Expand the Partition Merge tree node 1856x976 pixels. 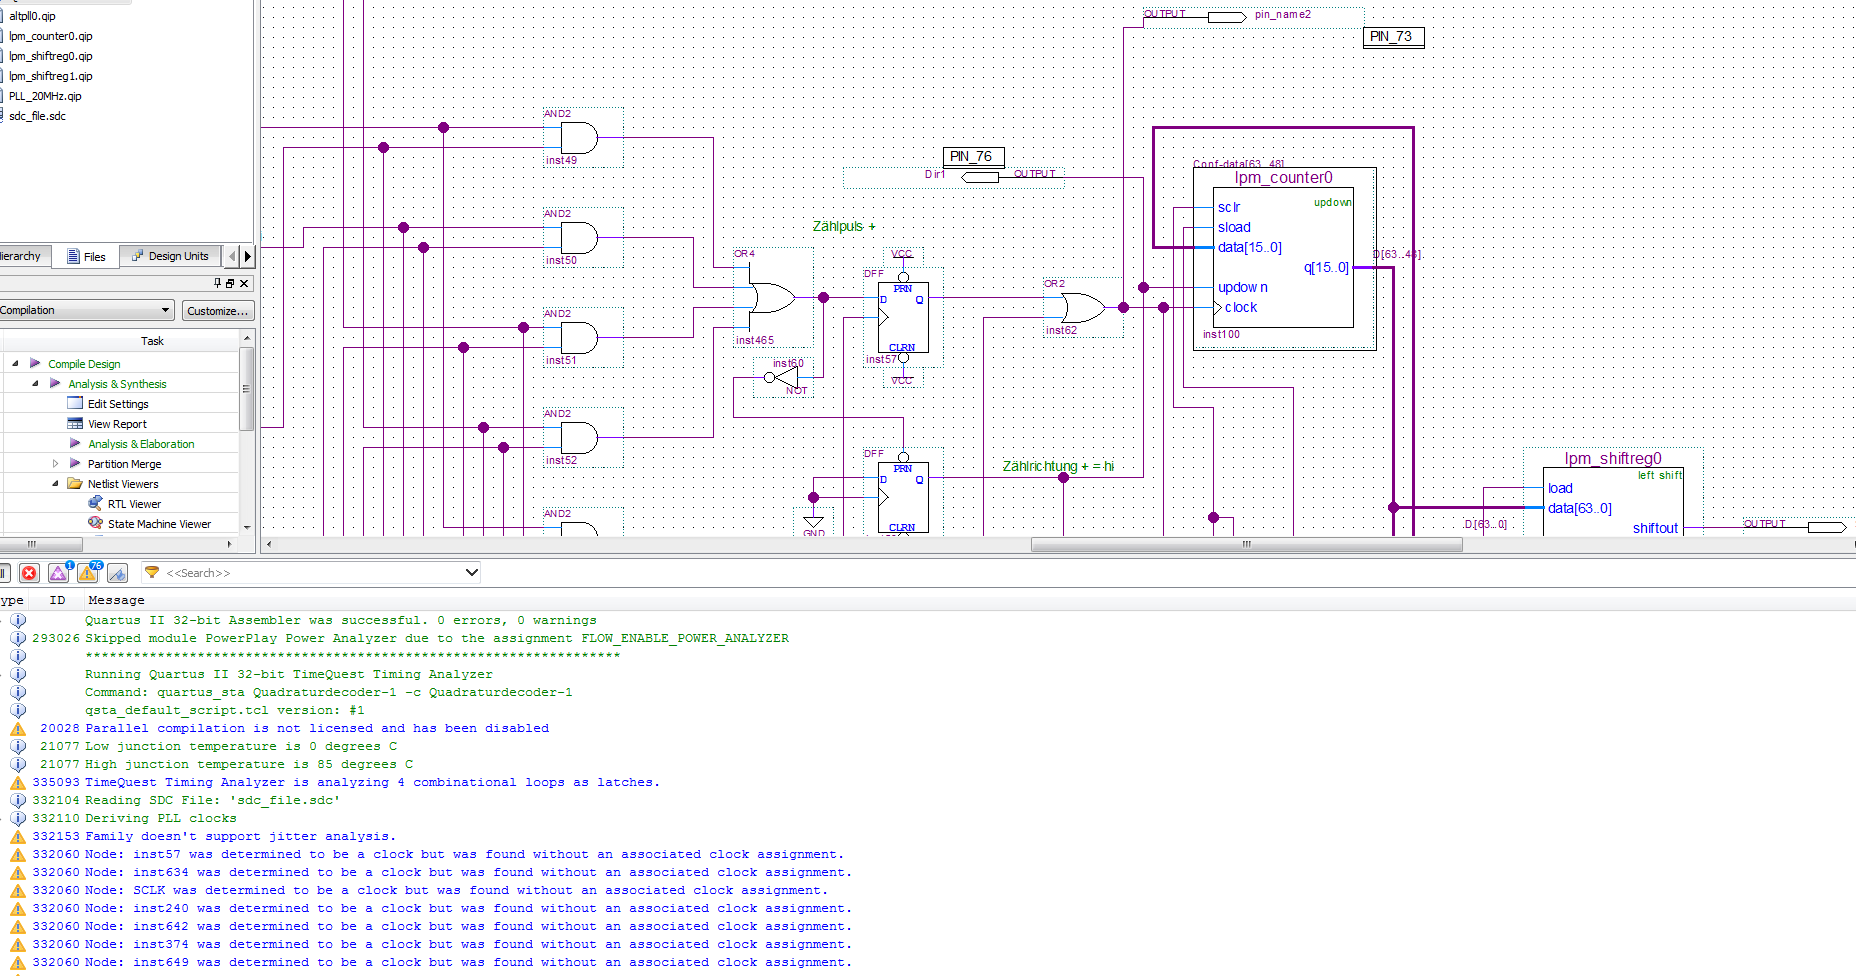[x=55, y=464]
